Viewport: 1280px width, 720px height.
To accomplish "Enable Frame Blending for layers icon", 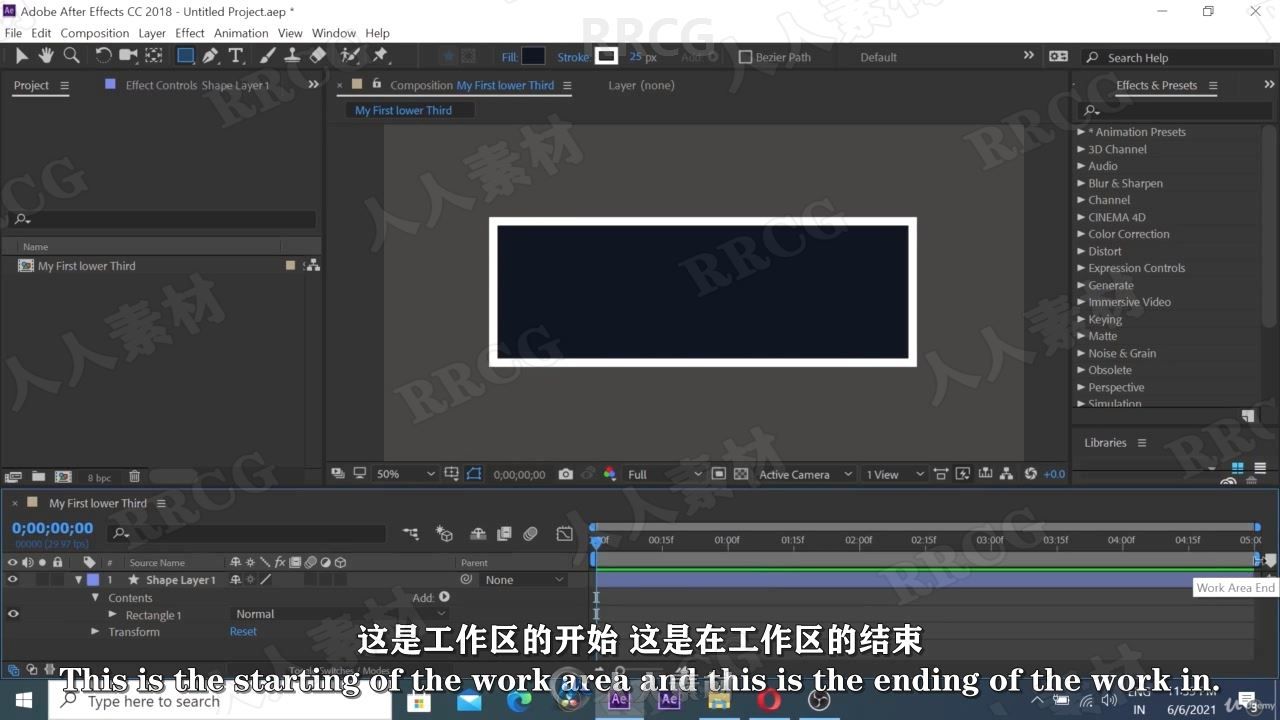I will tap(504, 534).
